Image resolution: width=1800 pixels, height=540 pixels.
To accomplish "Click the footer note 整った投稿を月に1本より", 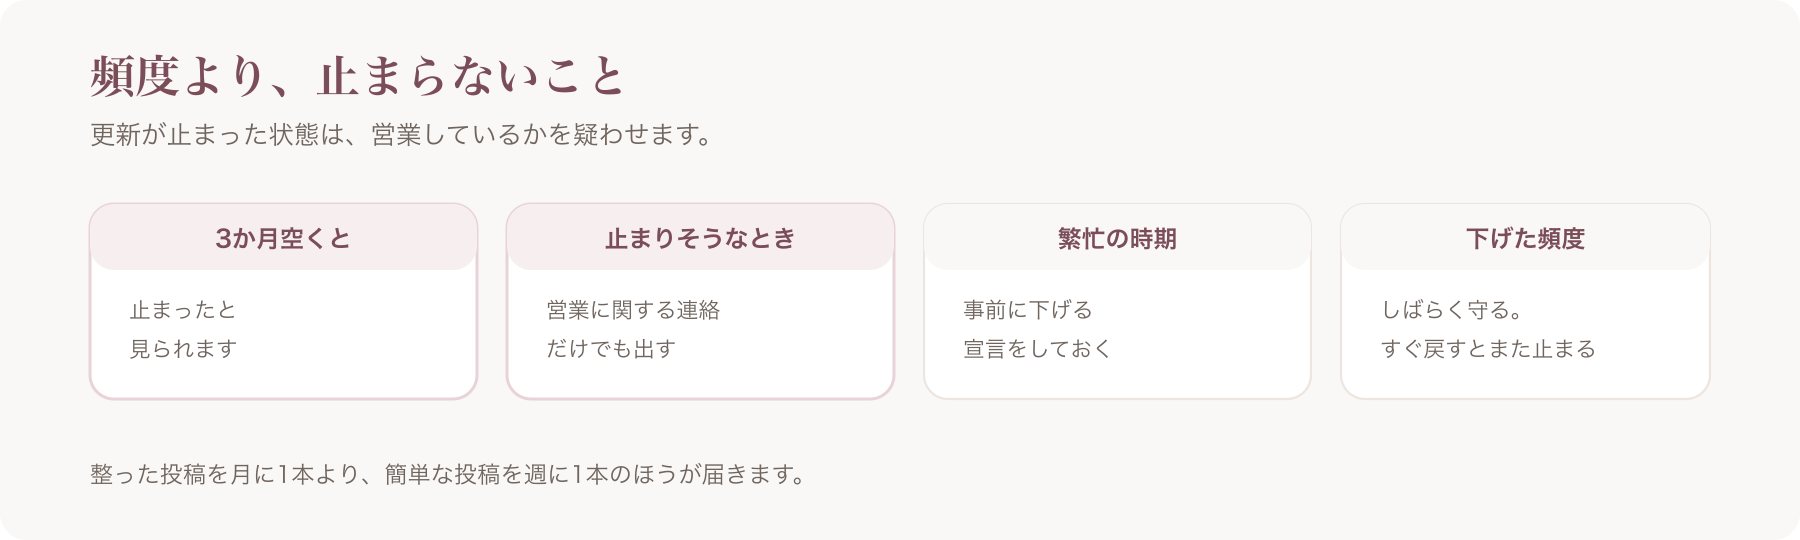I will [226, 474].
